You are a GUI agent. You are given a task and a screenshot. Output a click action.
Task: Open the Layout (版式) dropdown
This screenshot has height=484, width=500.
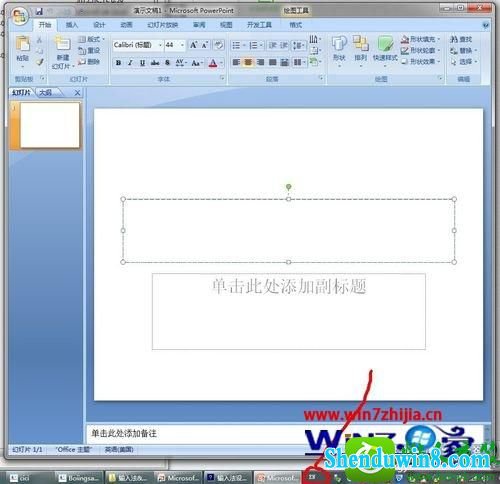click(x=91, y=39)
